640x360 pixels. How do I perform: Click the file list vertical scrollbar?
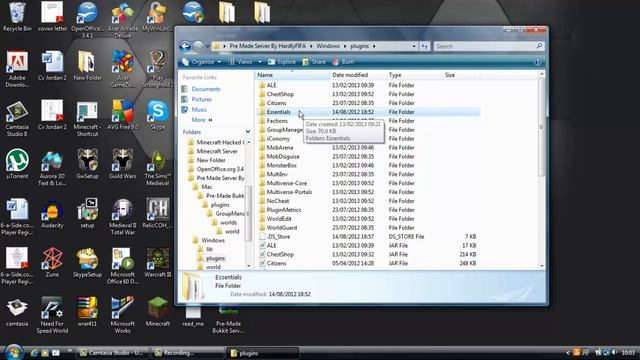[542, 127]
